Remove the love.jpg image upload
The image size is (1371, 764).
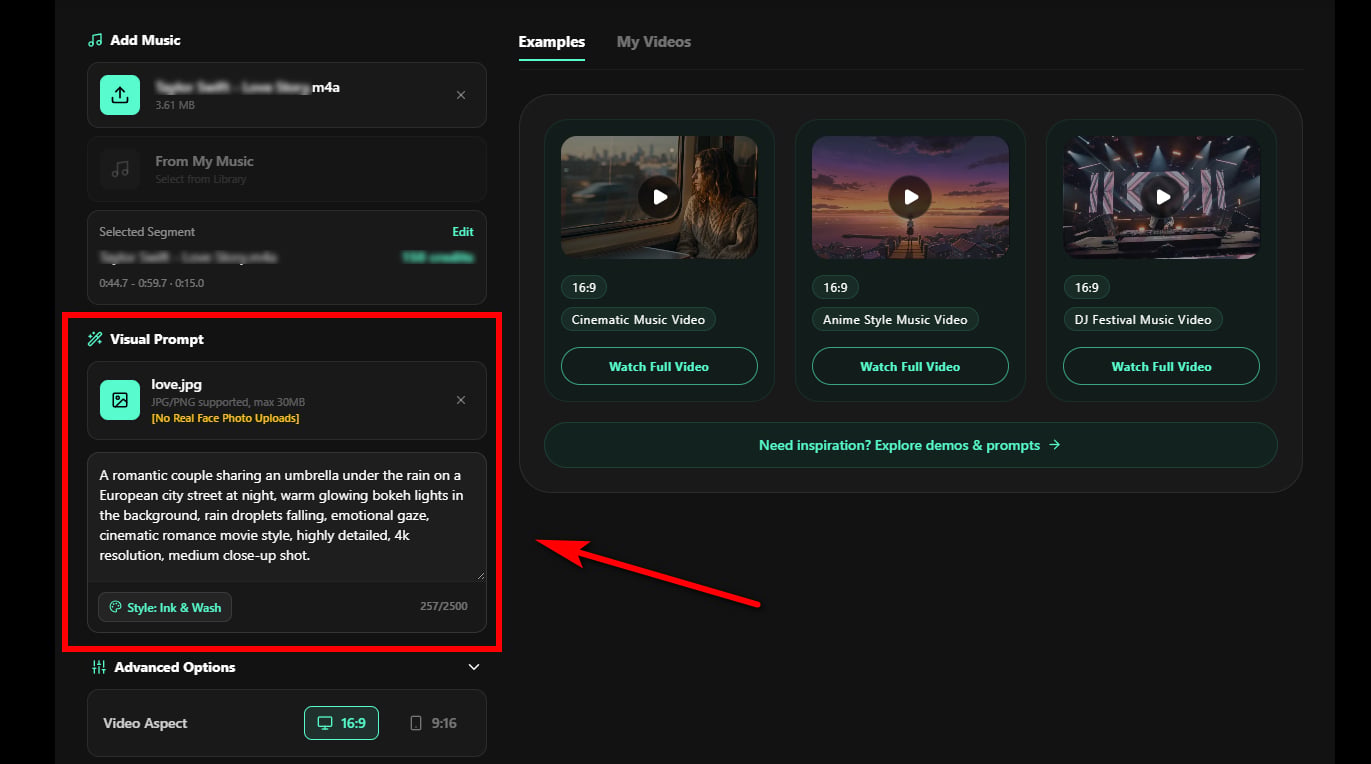(461, 400)
